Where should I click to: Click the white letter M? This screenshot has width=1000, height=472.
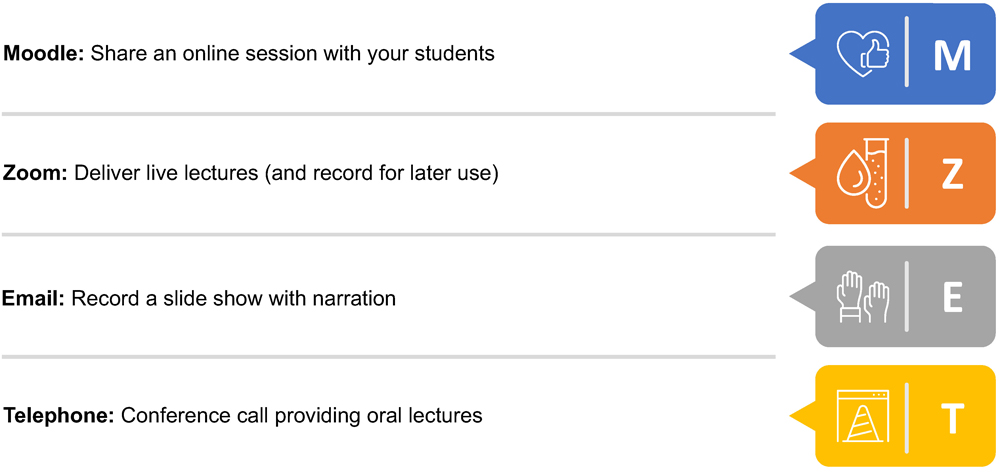click(952, 55)
